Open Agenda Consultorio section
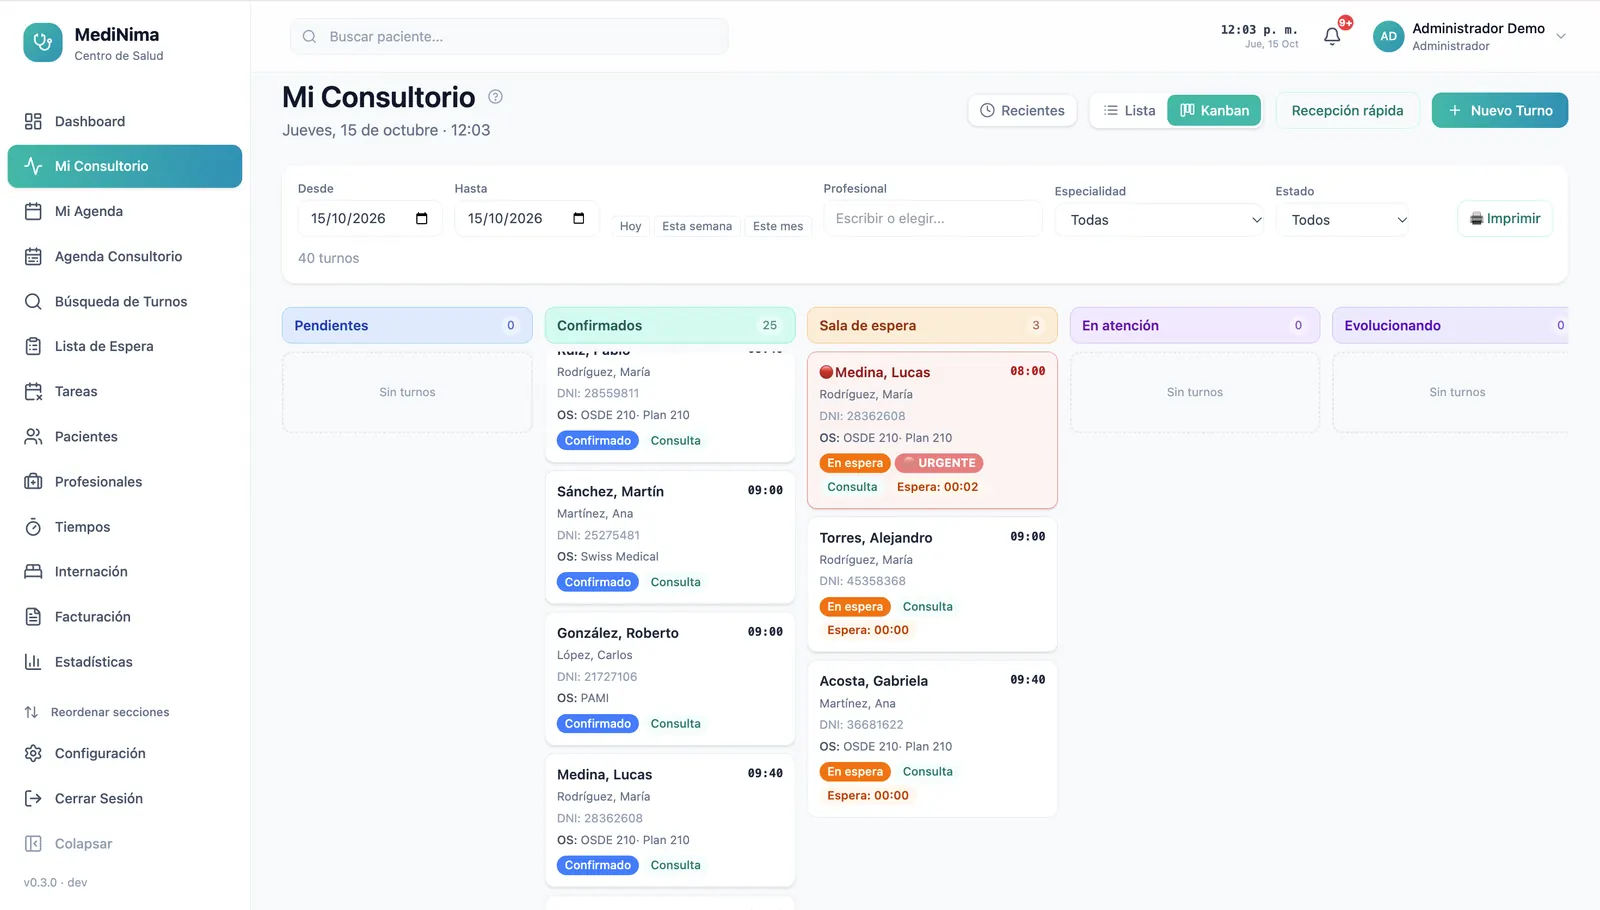The height and width of the screenshot is (910, 1600). pyautogui.click(x=125, y=256)
